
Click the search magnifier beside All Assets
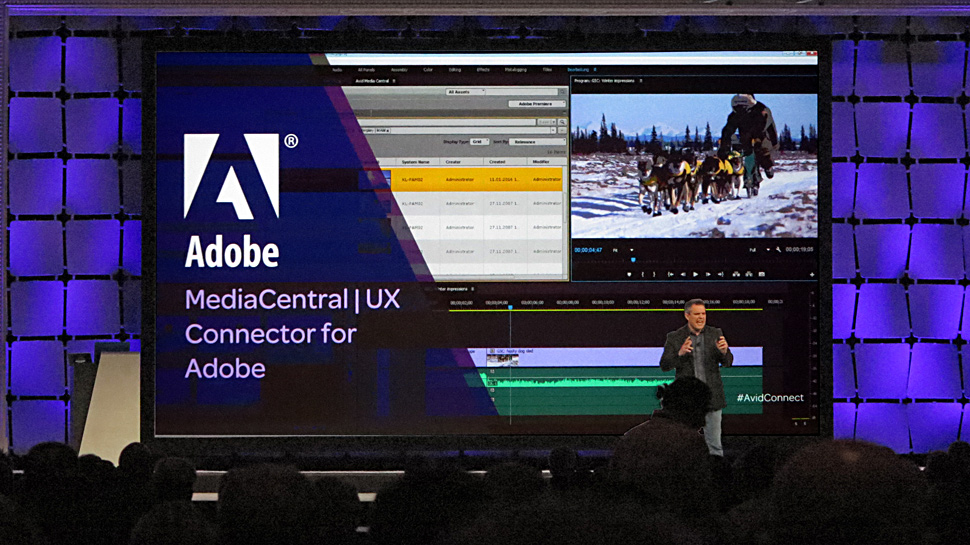(562, 92)
